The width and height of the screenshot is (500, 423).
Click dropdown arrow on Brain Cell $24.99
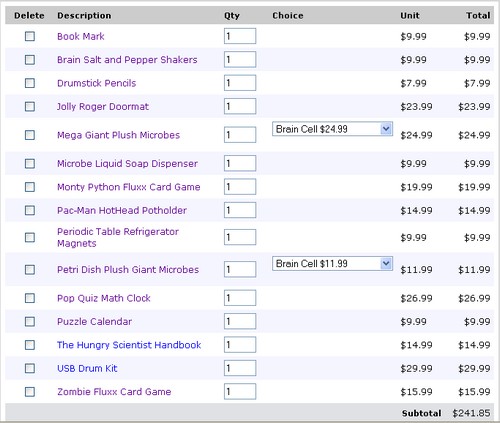386,129
